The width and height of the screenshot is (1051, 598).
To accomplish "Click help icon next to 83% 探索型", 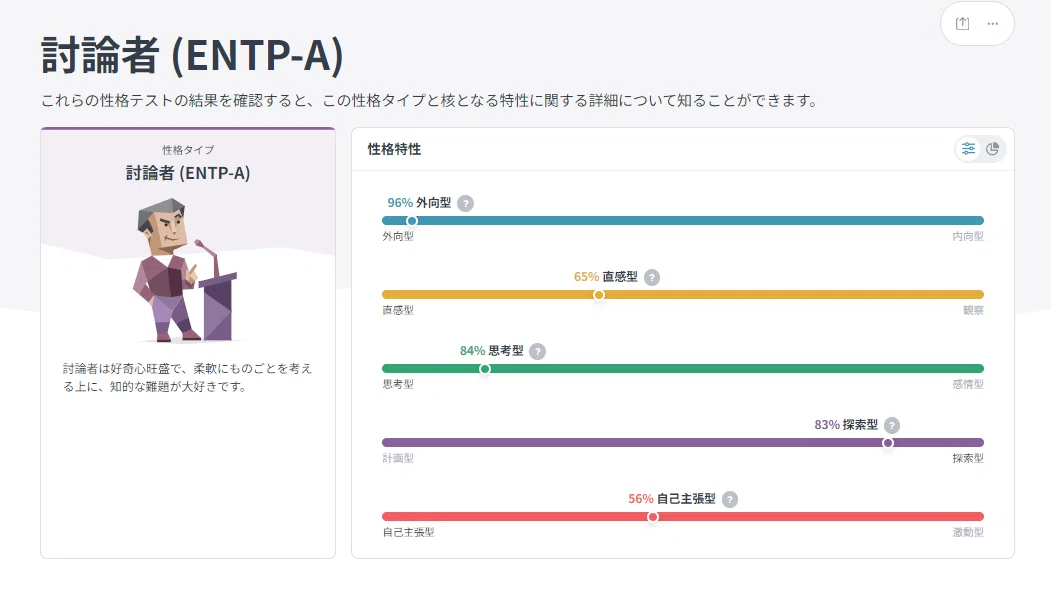I will (891, 425).
